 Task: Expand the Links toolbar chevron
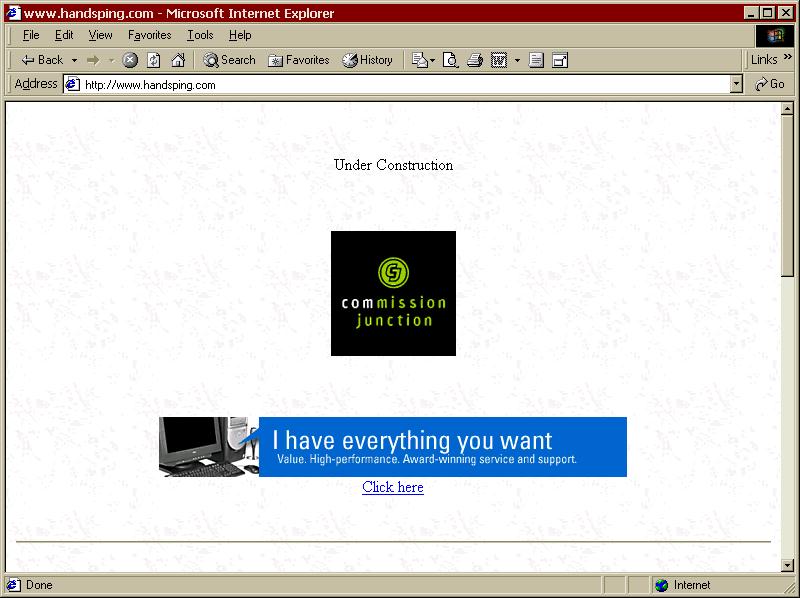(788, 58)
